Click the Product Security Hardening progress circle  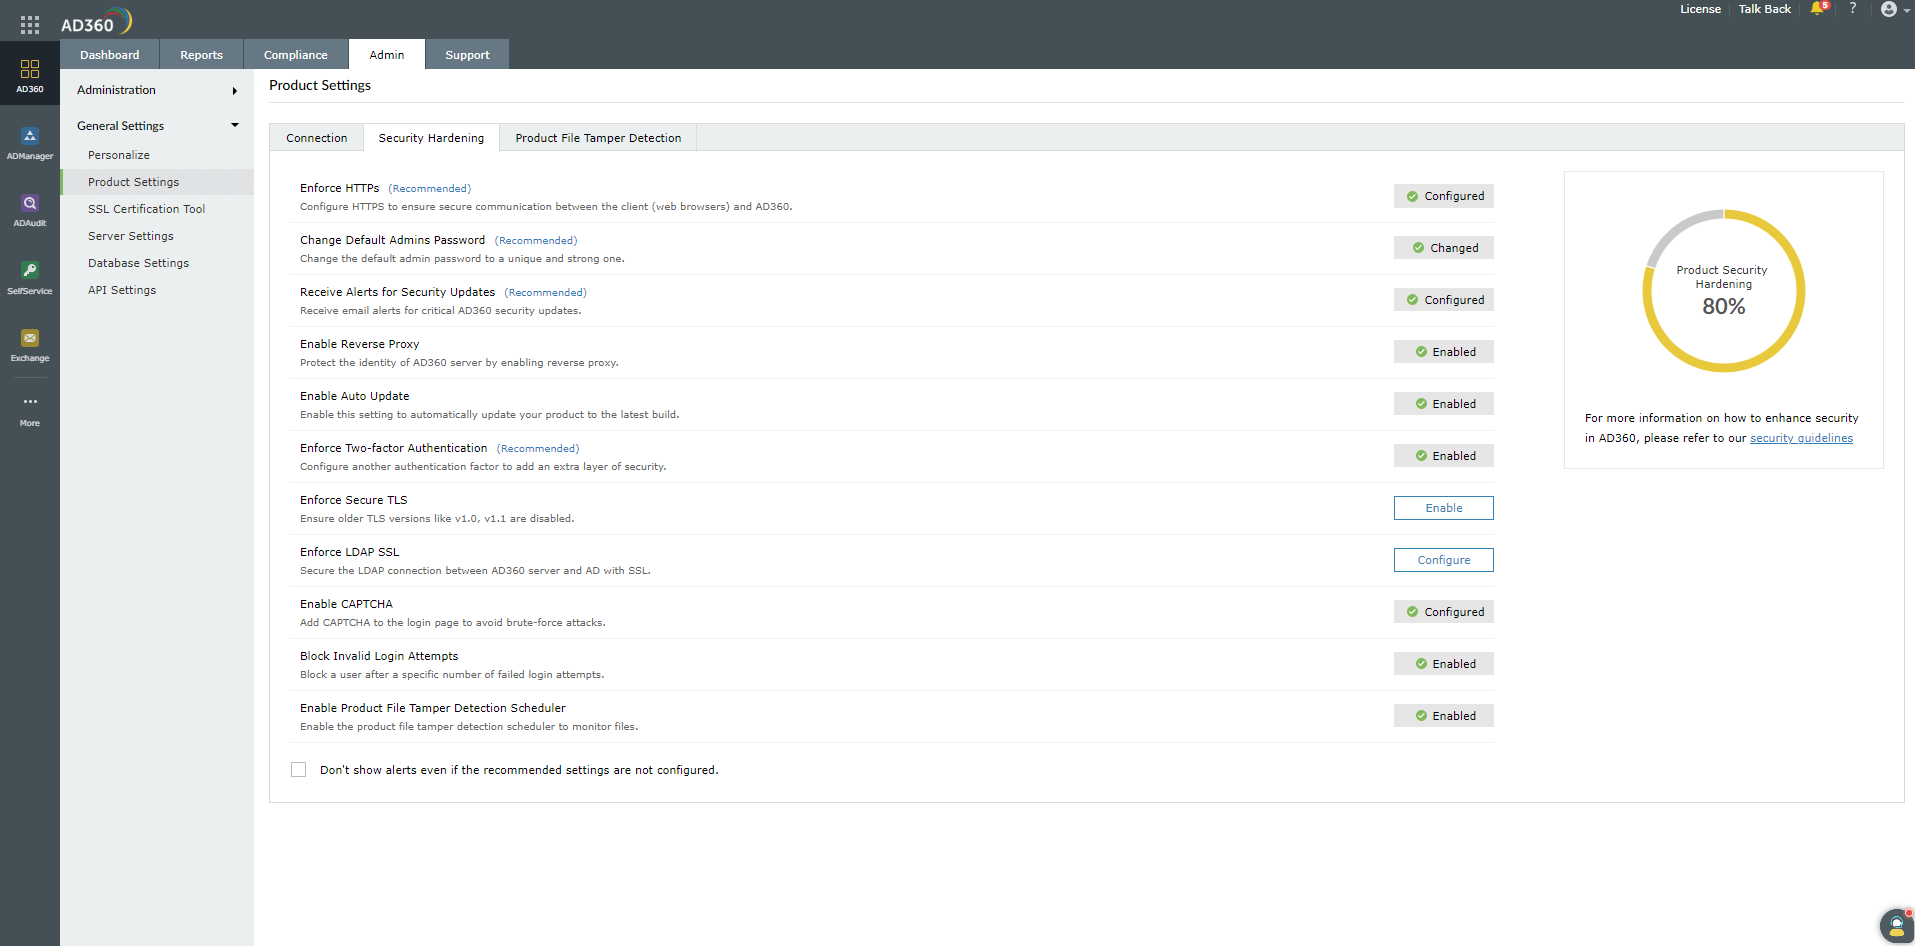coord(1722,290)
